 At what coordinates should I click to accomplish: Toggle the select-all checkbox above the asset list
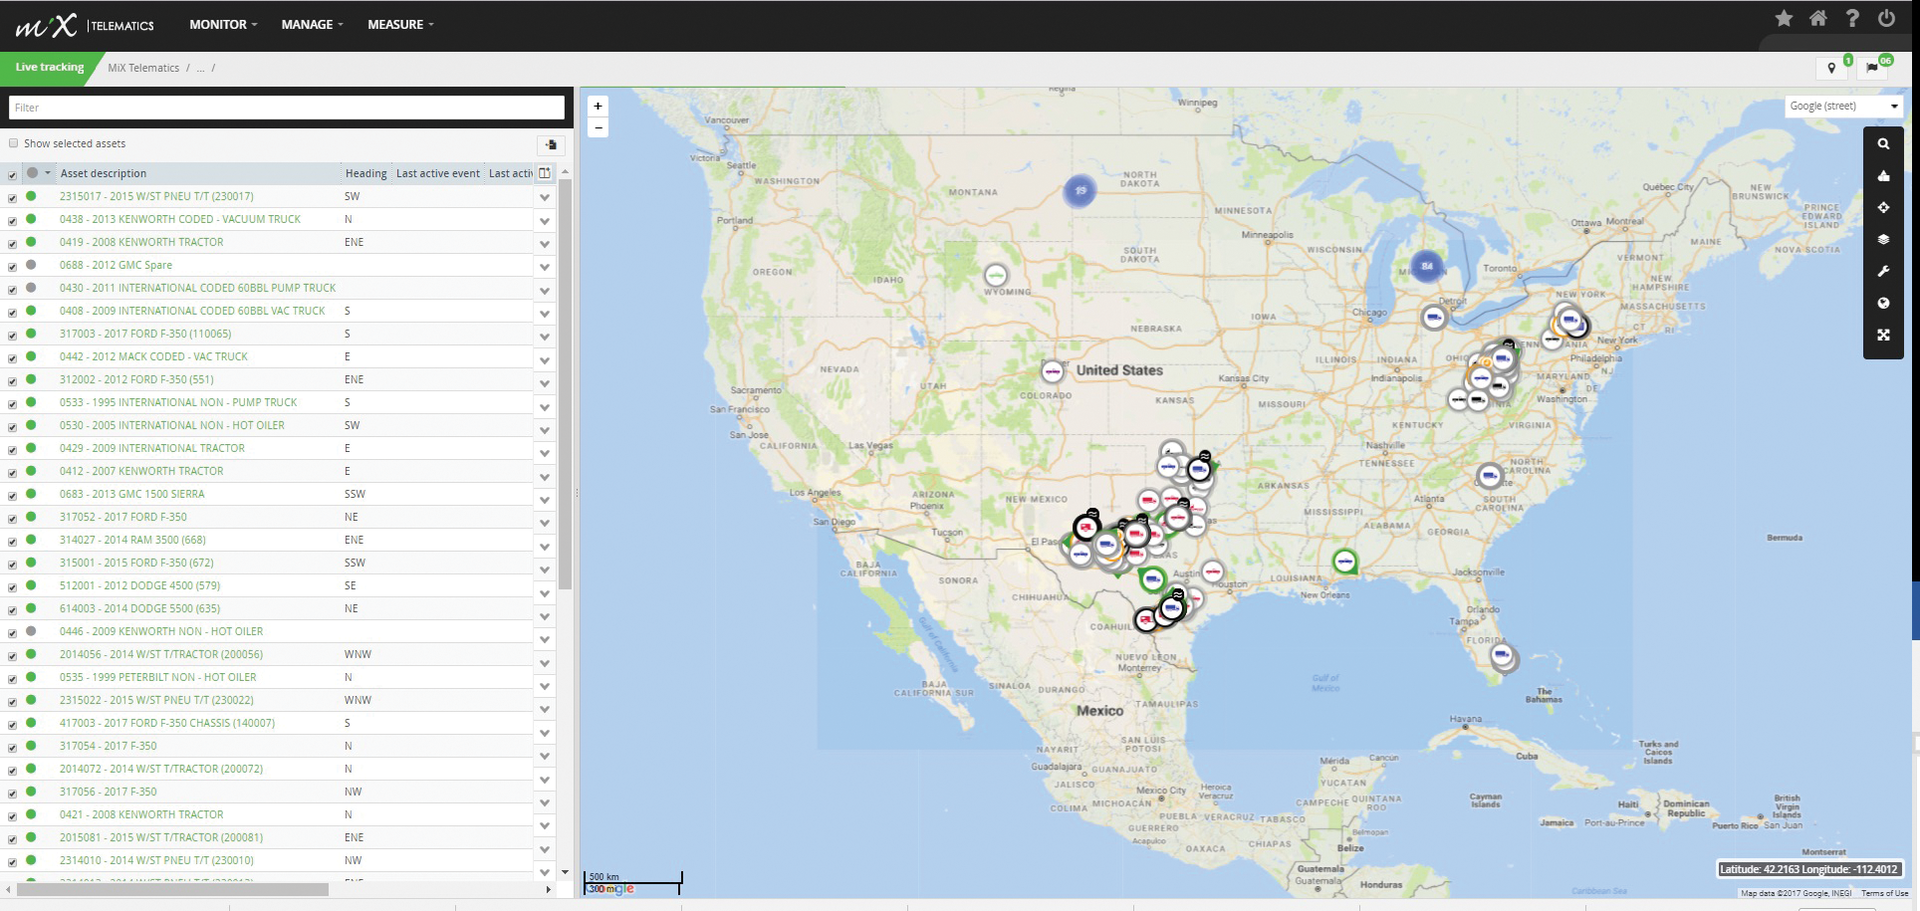pos(11,173)
